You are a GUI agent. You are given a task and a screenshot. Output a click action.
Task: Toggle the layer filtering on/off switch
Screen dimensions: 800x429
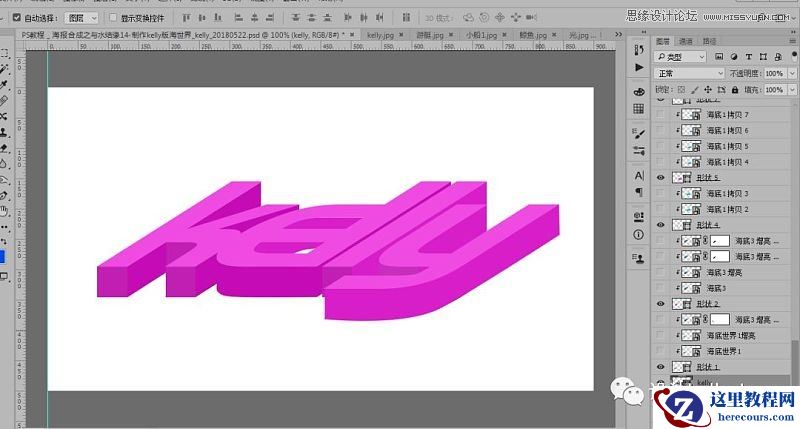pos(795,55)
